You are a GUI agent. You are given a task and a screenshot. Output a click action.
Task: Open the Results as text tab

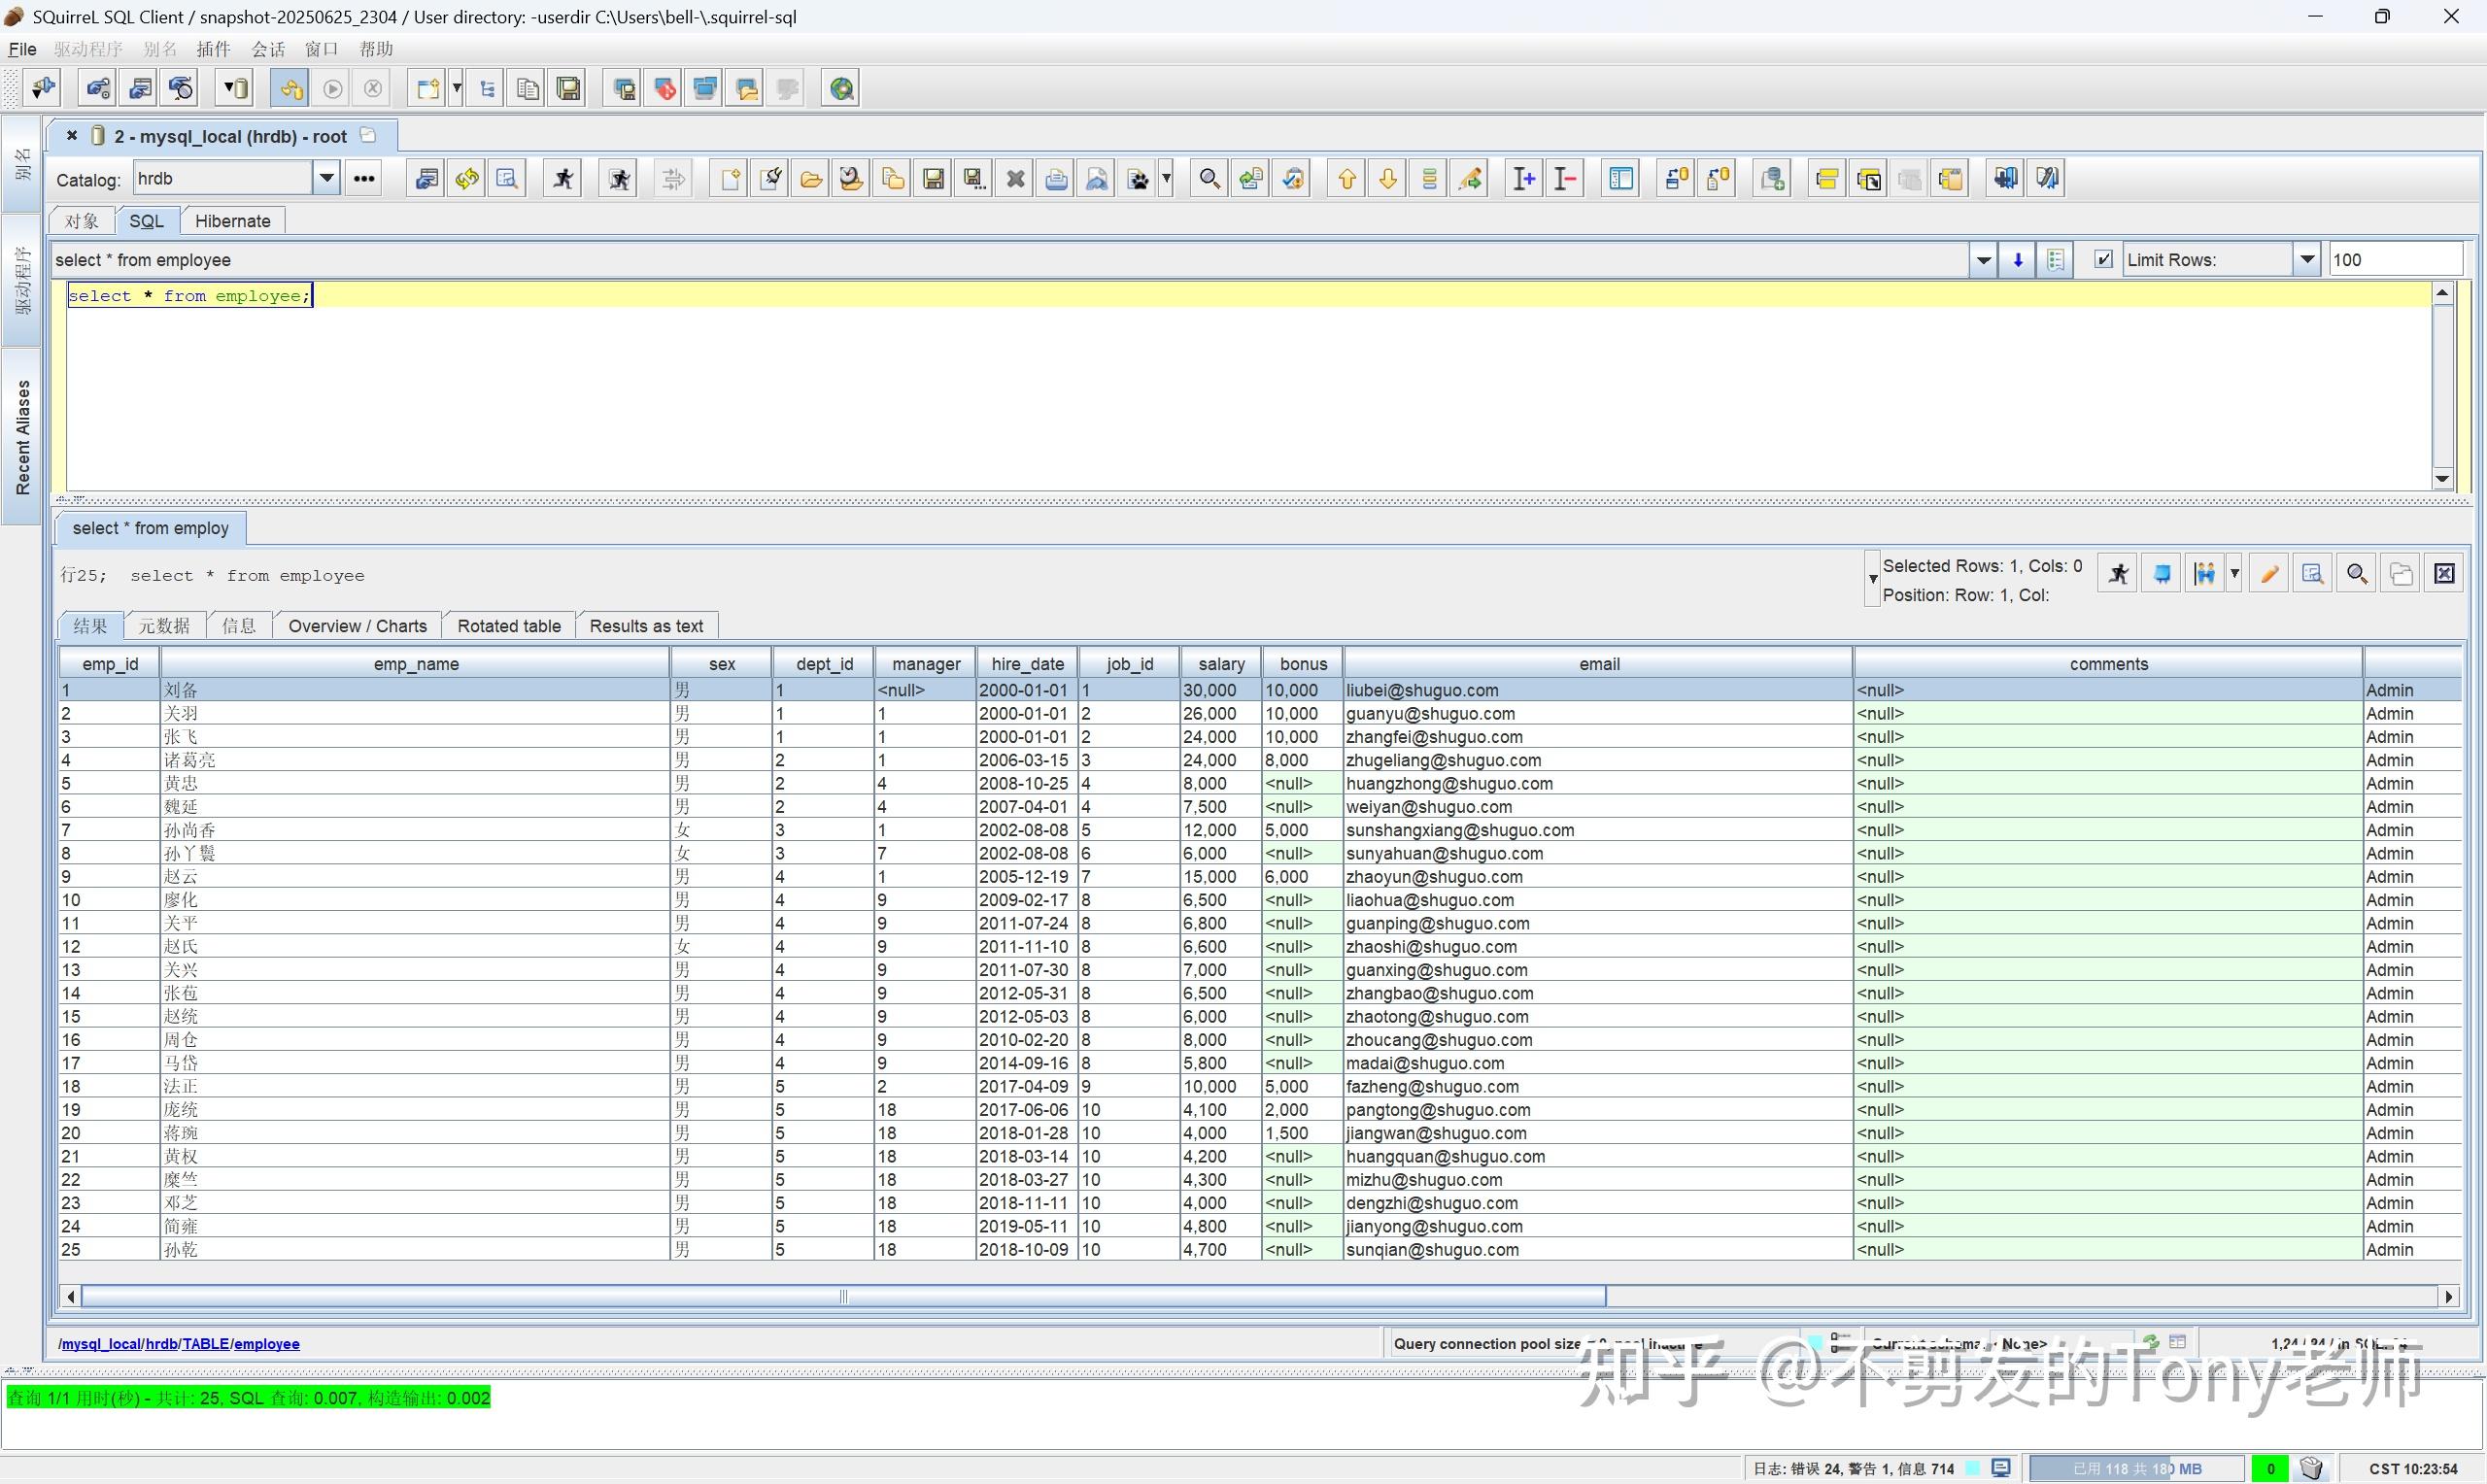point(645,625)
